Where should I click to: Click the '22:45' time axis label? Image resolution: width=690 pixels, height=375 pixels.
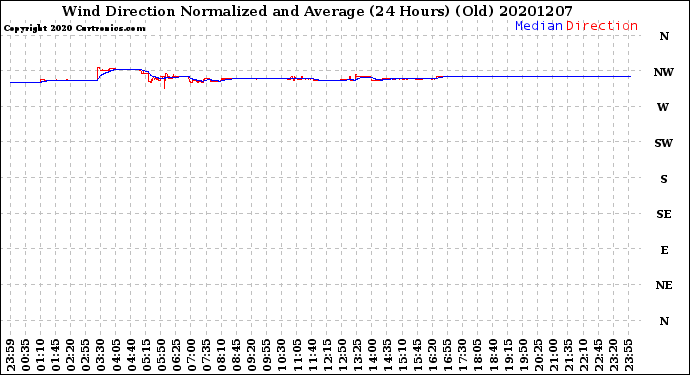[598, 355]
